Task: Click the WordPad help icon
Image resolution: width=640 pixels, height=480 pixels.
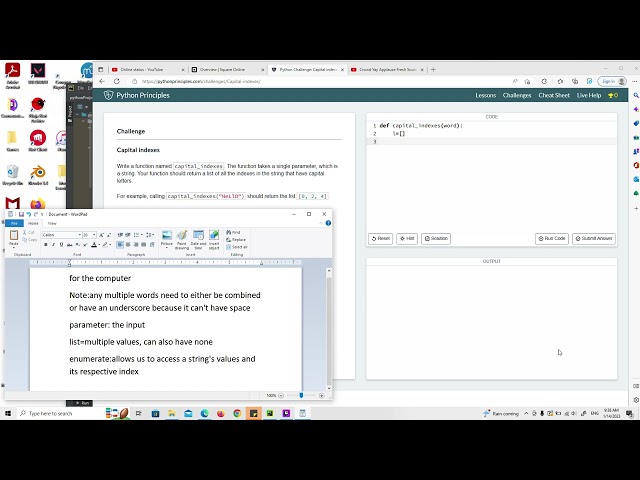Action: 328,223
